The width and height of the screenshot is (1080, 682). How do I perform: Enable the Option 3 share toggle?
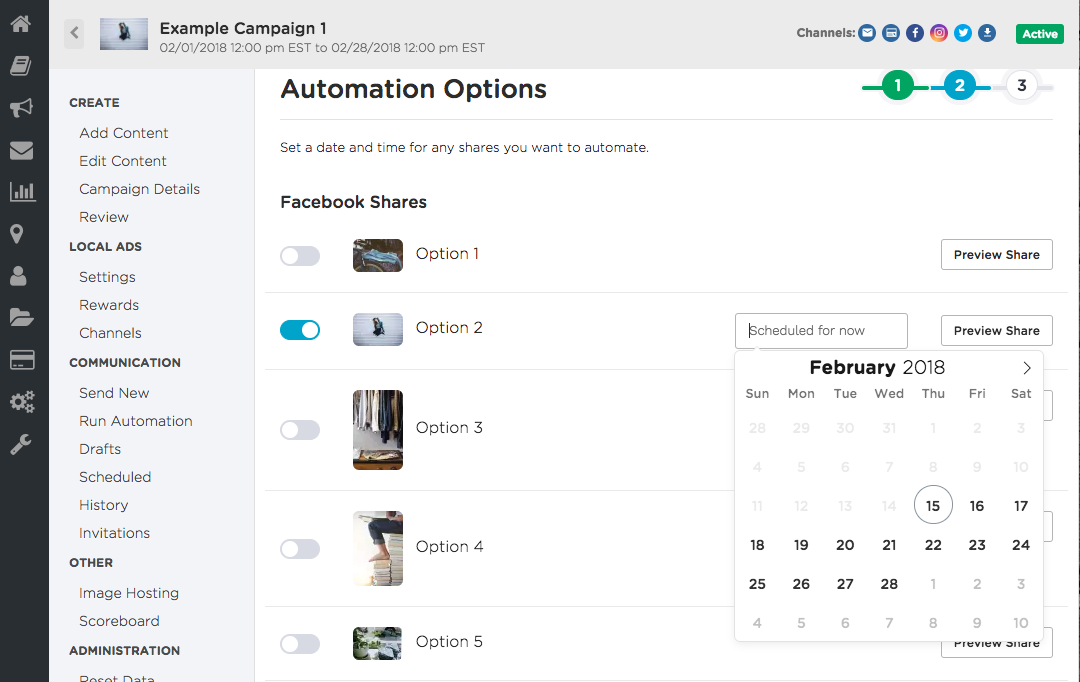[300, 430]
